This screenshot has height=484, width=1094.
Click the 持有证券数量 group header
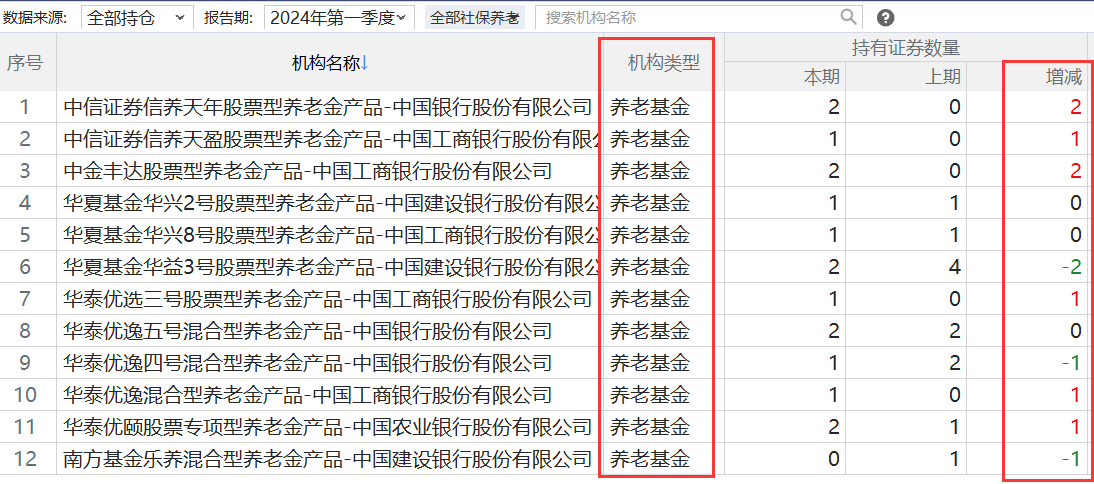tap(906, 47)
